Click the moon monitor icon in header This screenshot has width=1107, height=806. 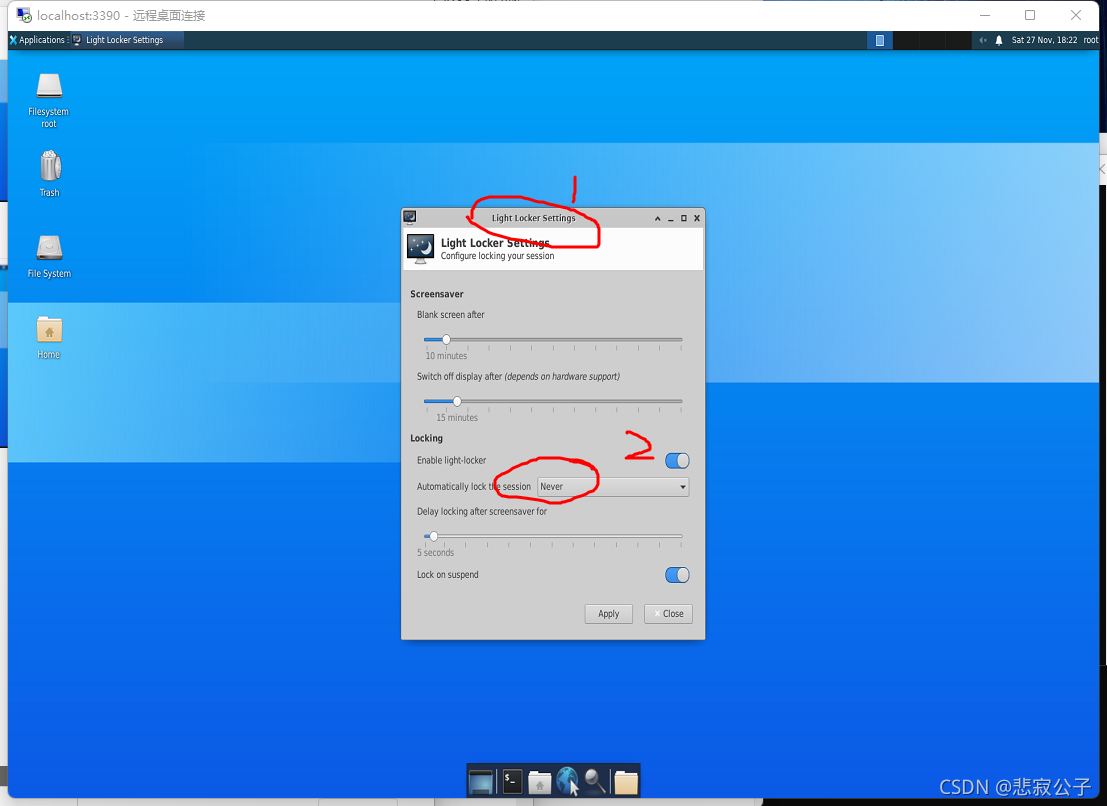421,248
